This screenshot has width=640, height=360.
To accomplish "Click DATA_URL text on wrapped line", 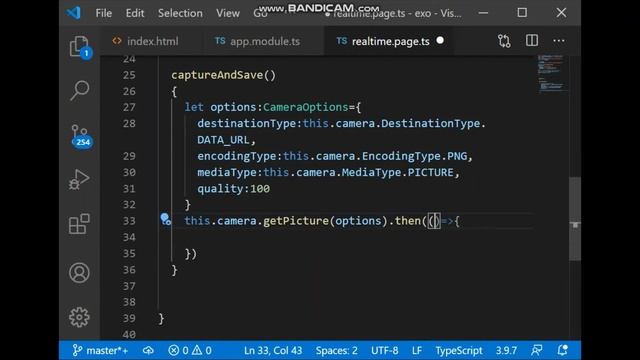I will coord(223,140).
